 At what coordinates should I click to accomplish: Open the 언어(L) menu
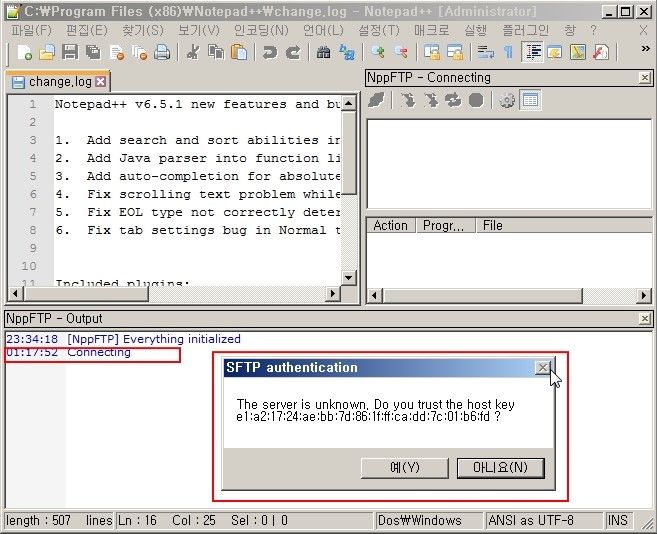[323, 30]
